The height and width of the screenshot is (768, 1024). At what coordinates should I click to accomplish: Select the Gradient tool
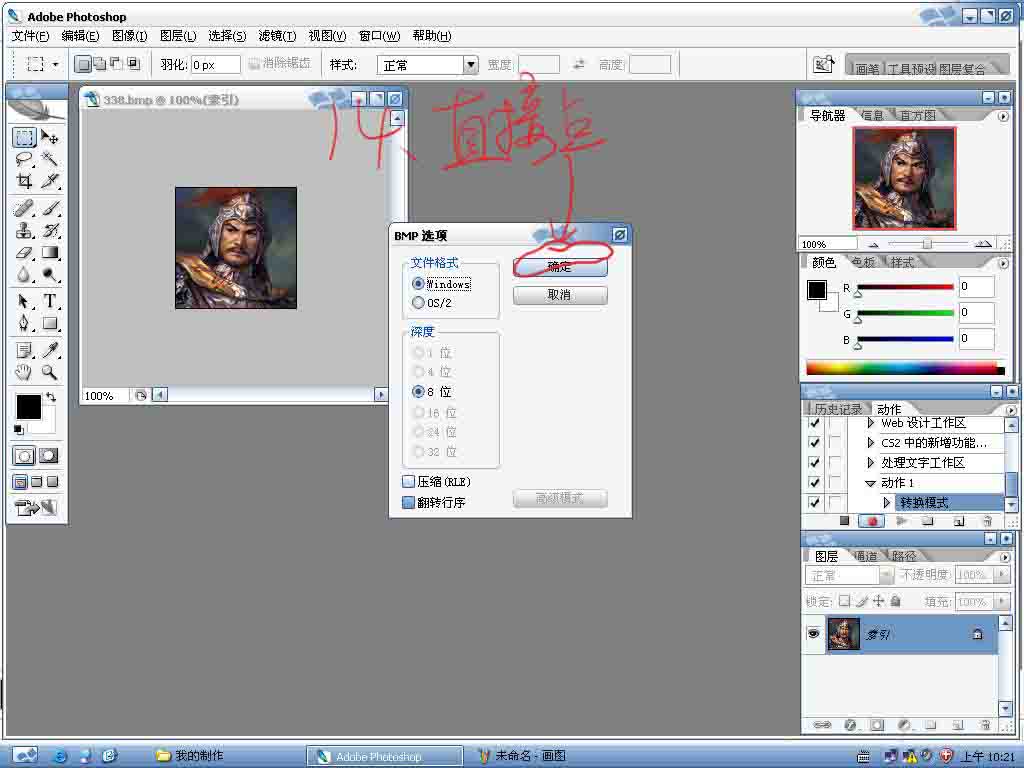click(50, 253)
